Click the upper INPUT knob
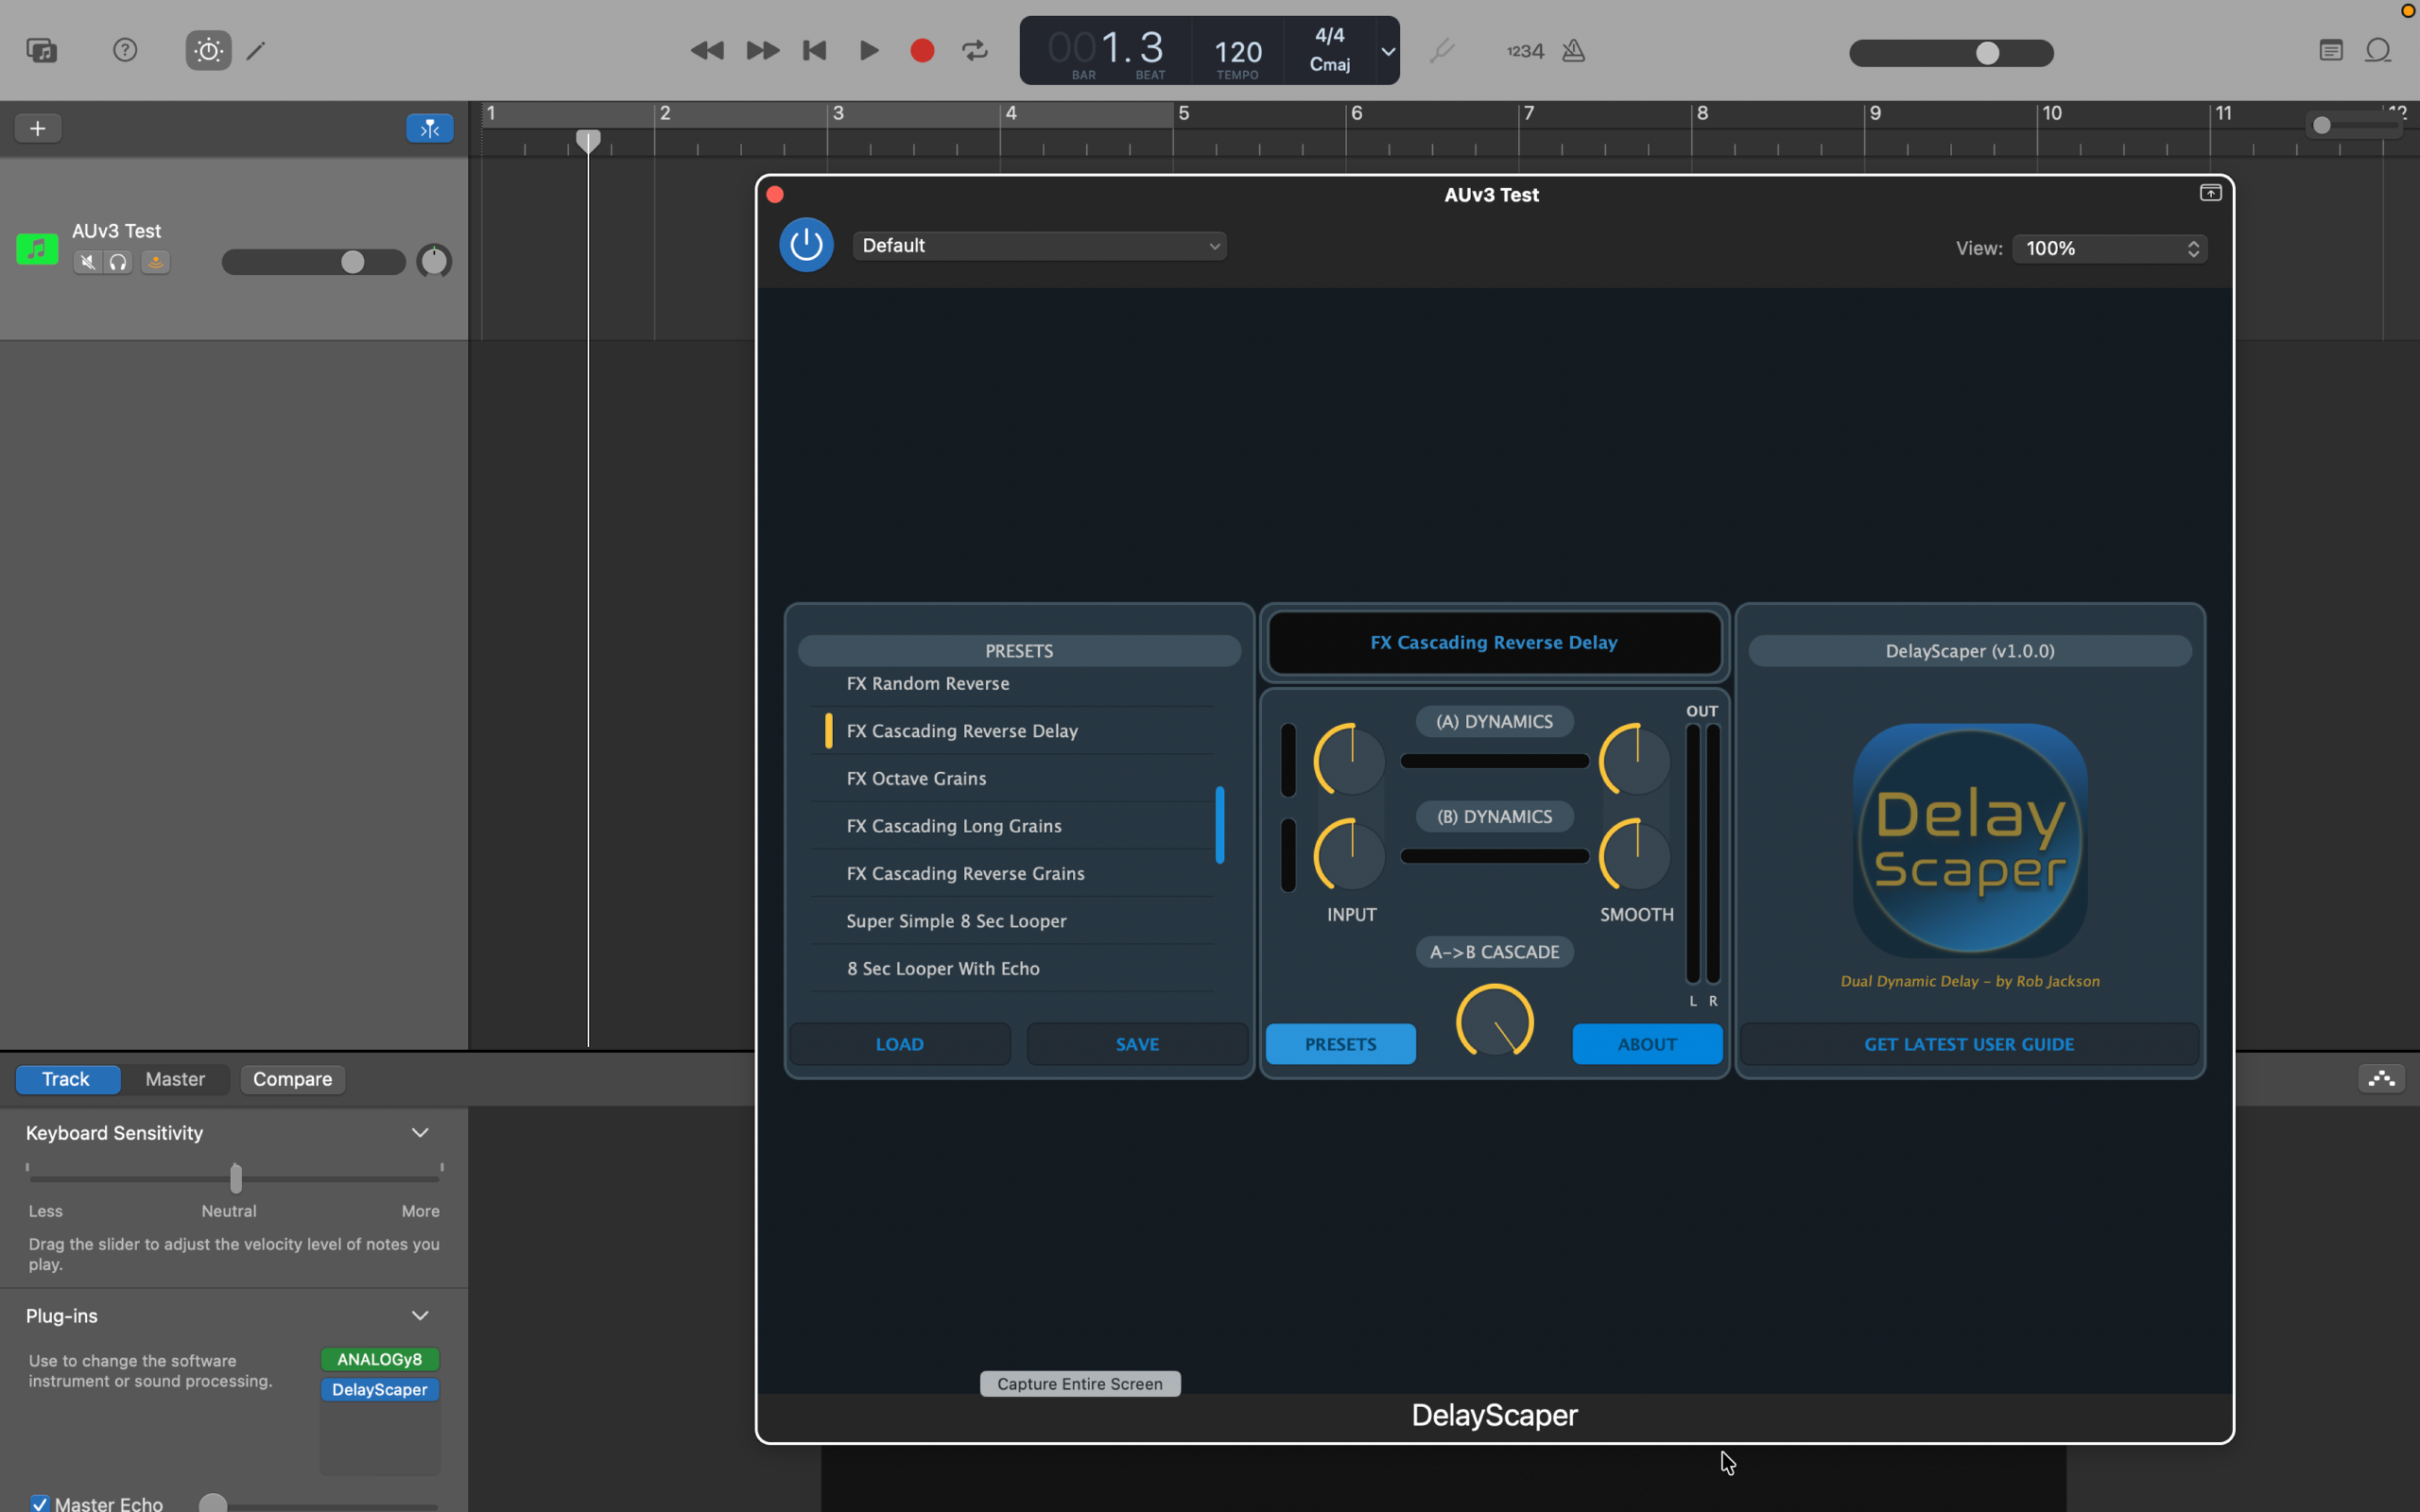Screen dimensions: 2420x1512 [x=1350, y=760]
